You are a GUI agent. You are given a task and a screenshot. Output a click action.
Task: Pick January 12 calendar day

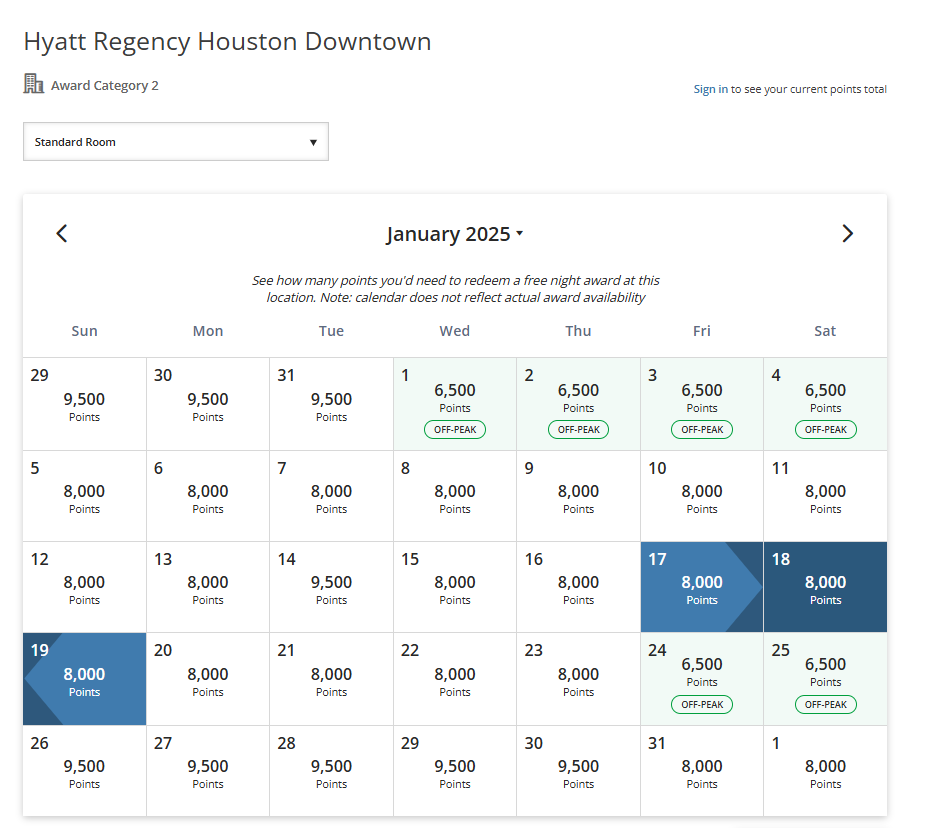(85, 588)
